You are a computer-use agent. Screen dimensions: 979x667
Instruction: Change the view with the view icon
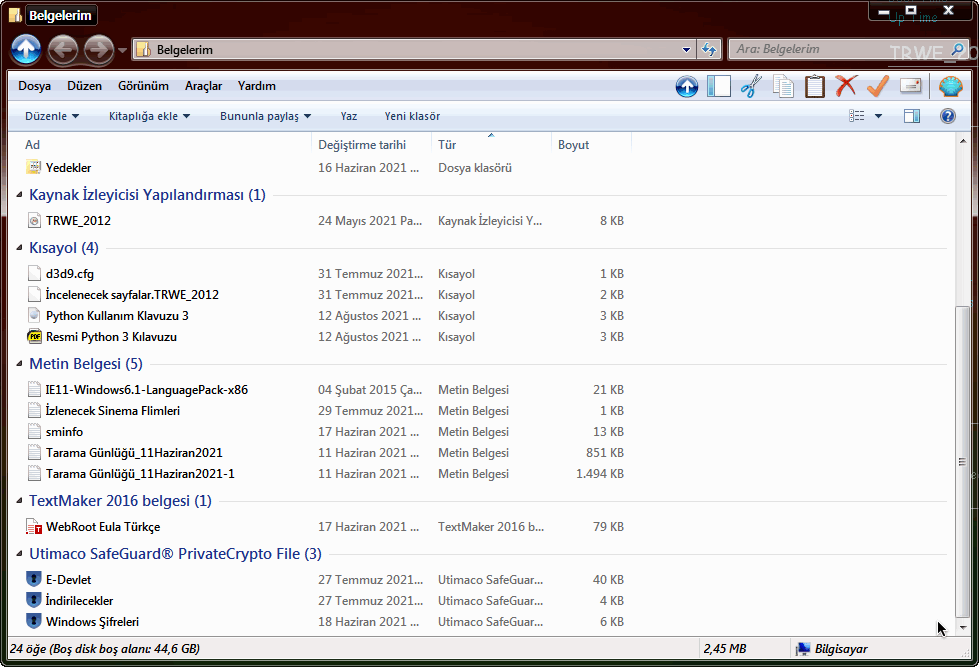[857, 116]
